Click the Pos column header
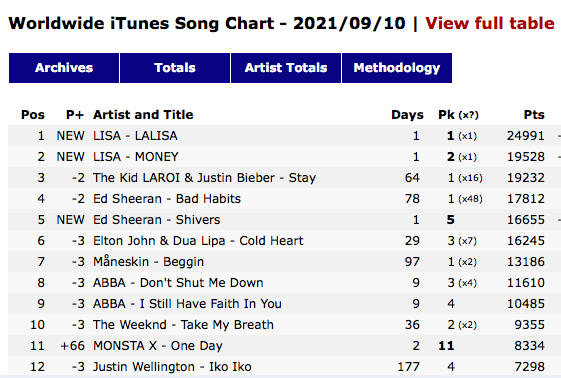561x378 pixels. click(x=33, y=115)
